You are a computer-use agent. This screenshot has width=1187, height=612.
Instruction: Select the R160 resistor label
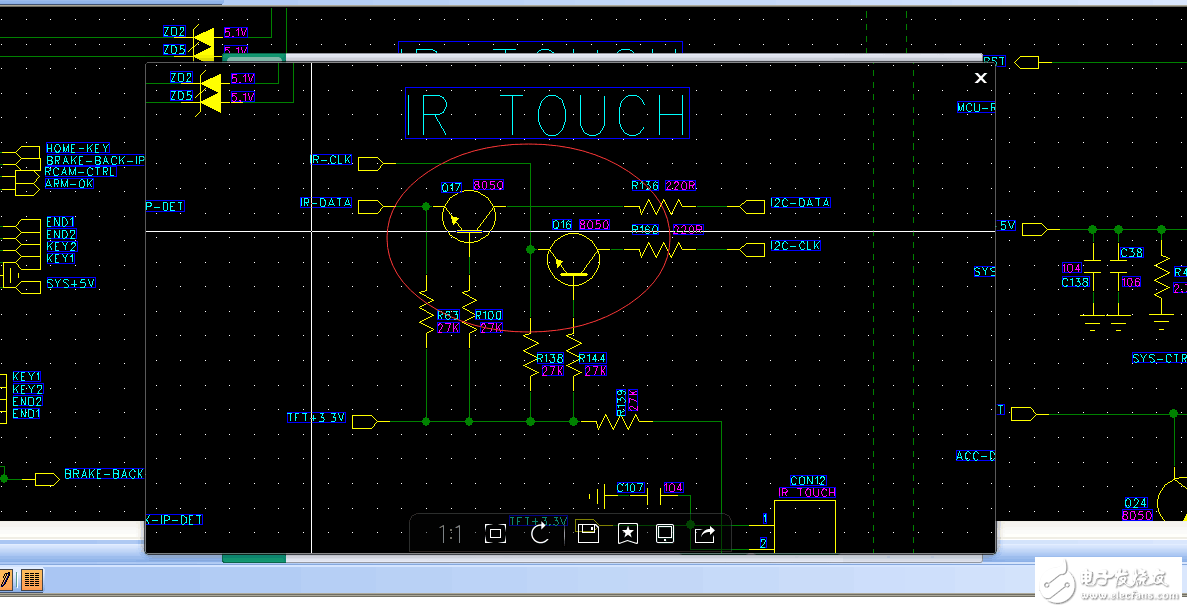tap(645, 230)
